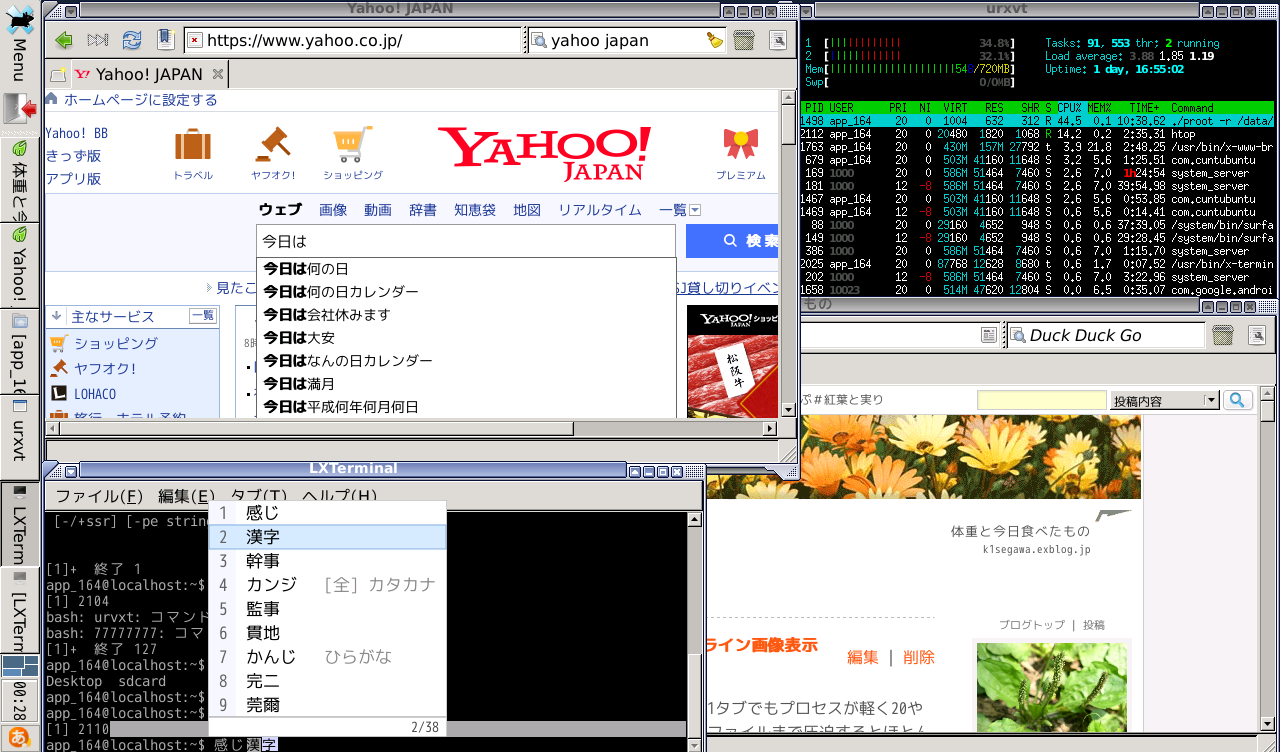Open the 編集(E) menu in LXTerminal
This screenshot has height=752, width=1280.
pos(186,496)
